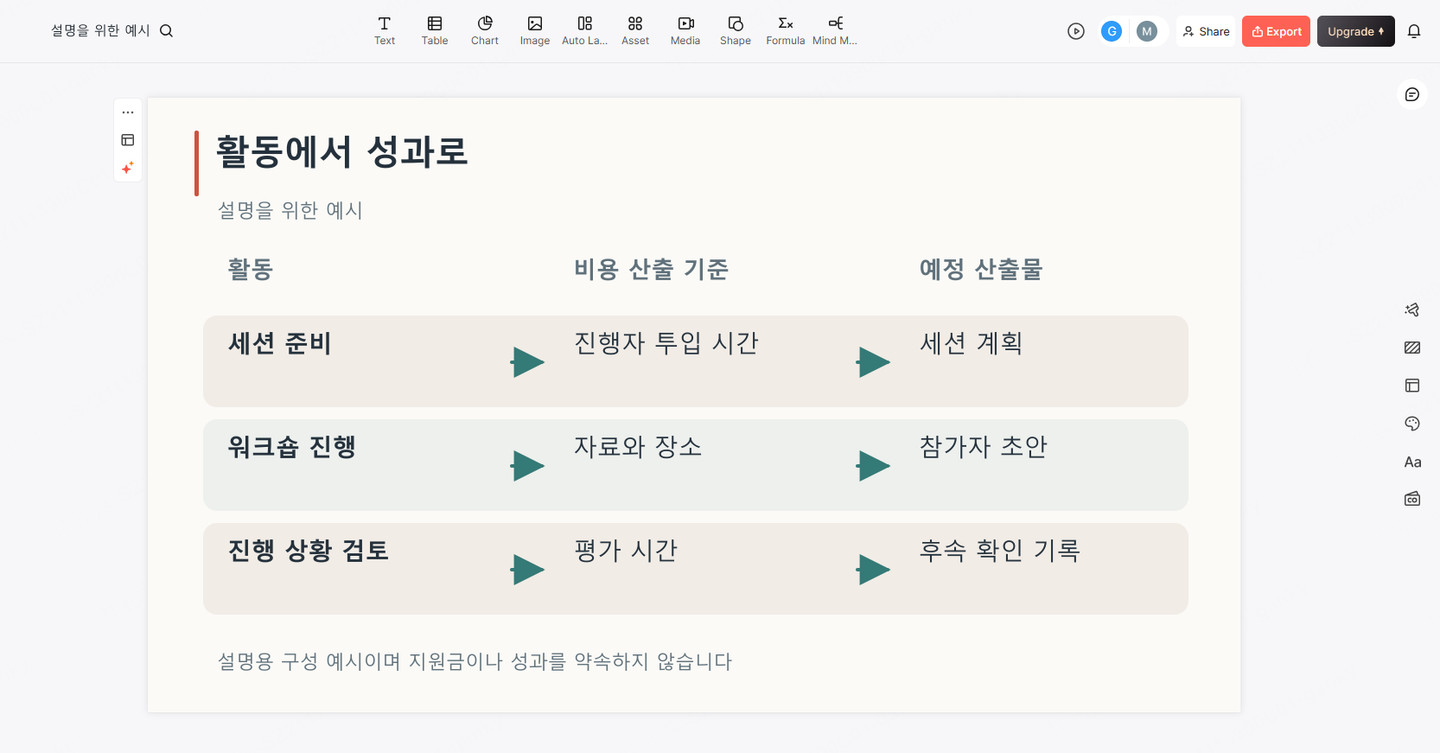
Task: Select the '후속 확인 기록' text
Action: pyautogui.click(x=1000, y=550)
